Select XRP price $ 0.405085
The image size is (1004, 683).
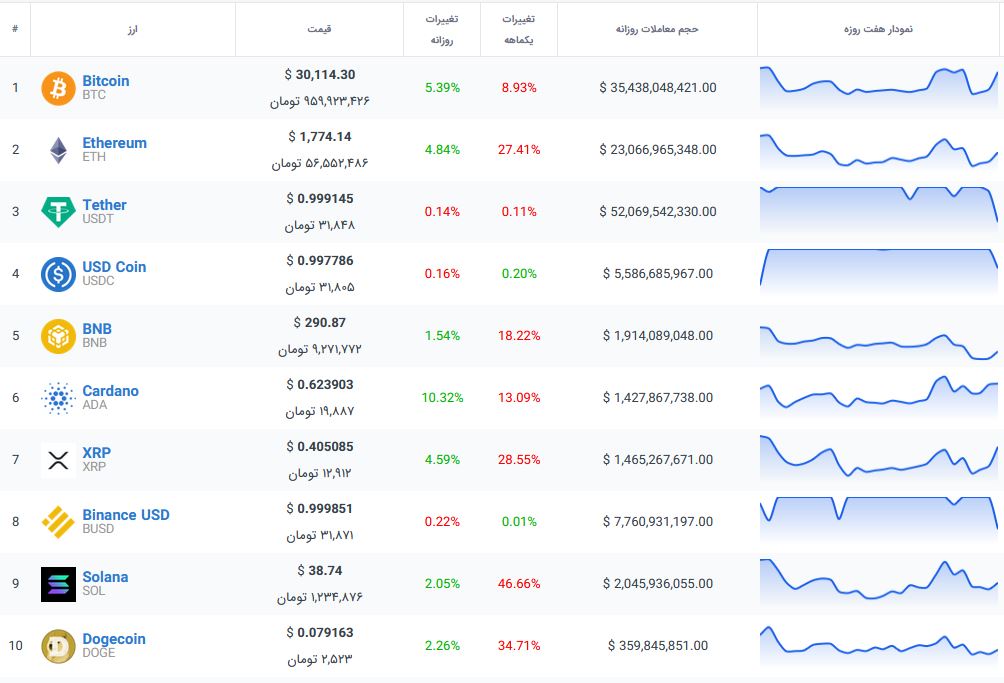click(x=320, y=447)
